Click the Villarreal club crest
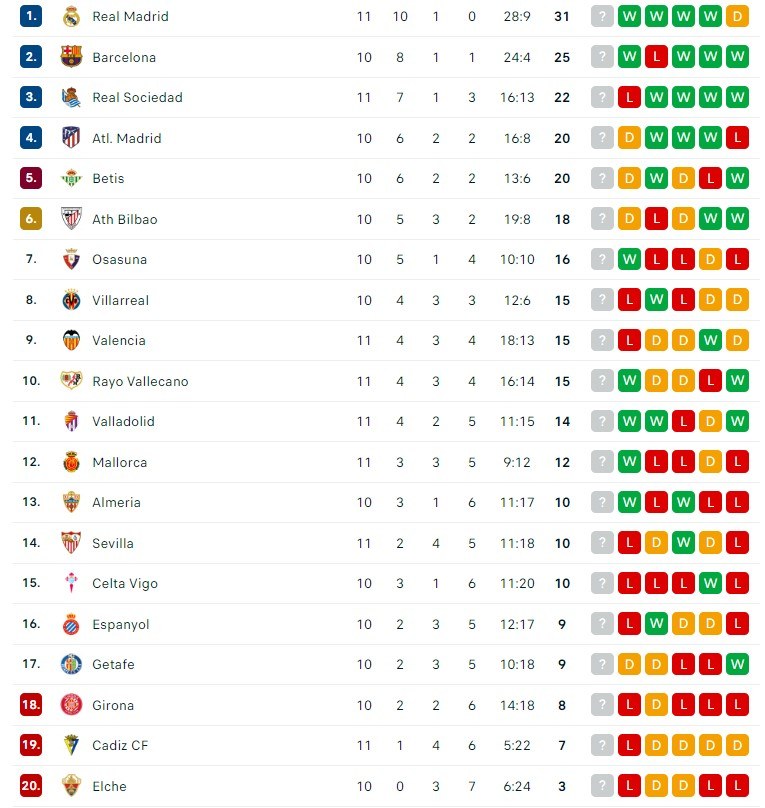 pyautogui.click(x=71, y=300)
